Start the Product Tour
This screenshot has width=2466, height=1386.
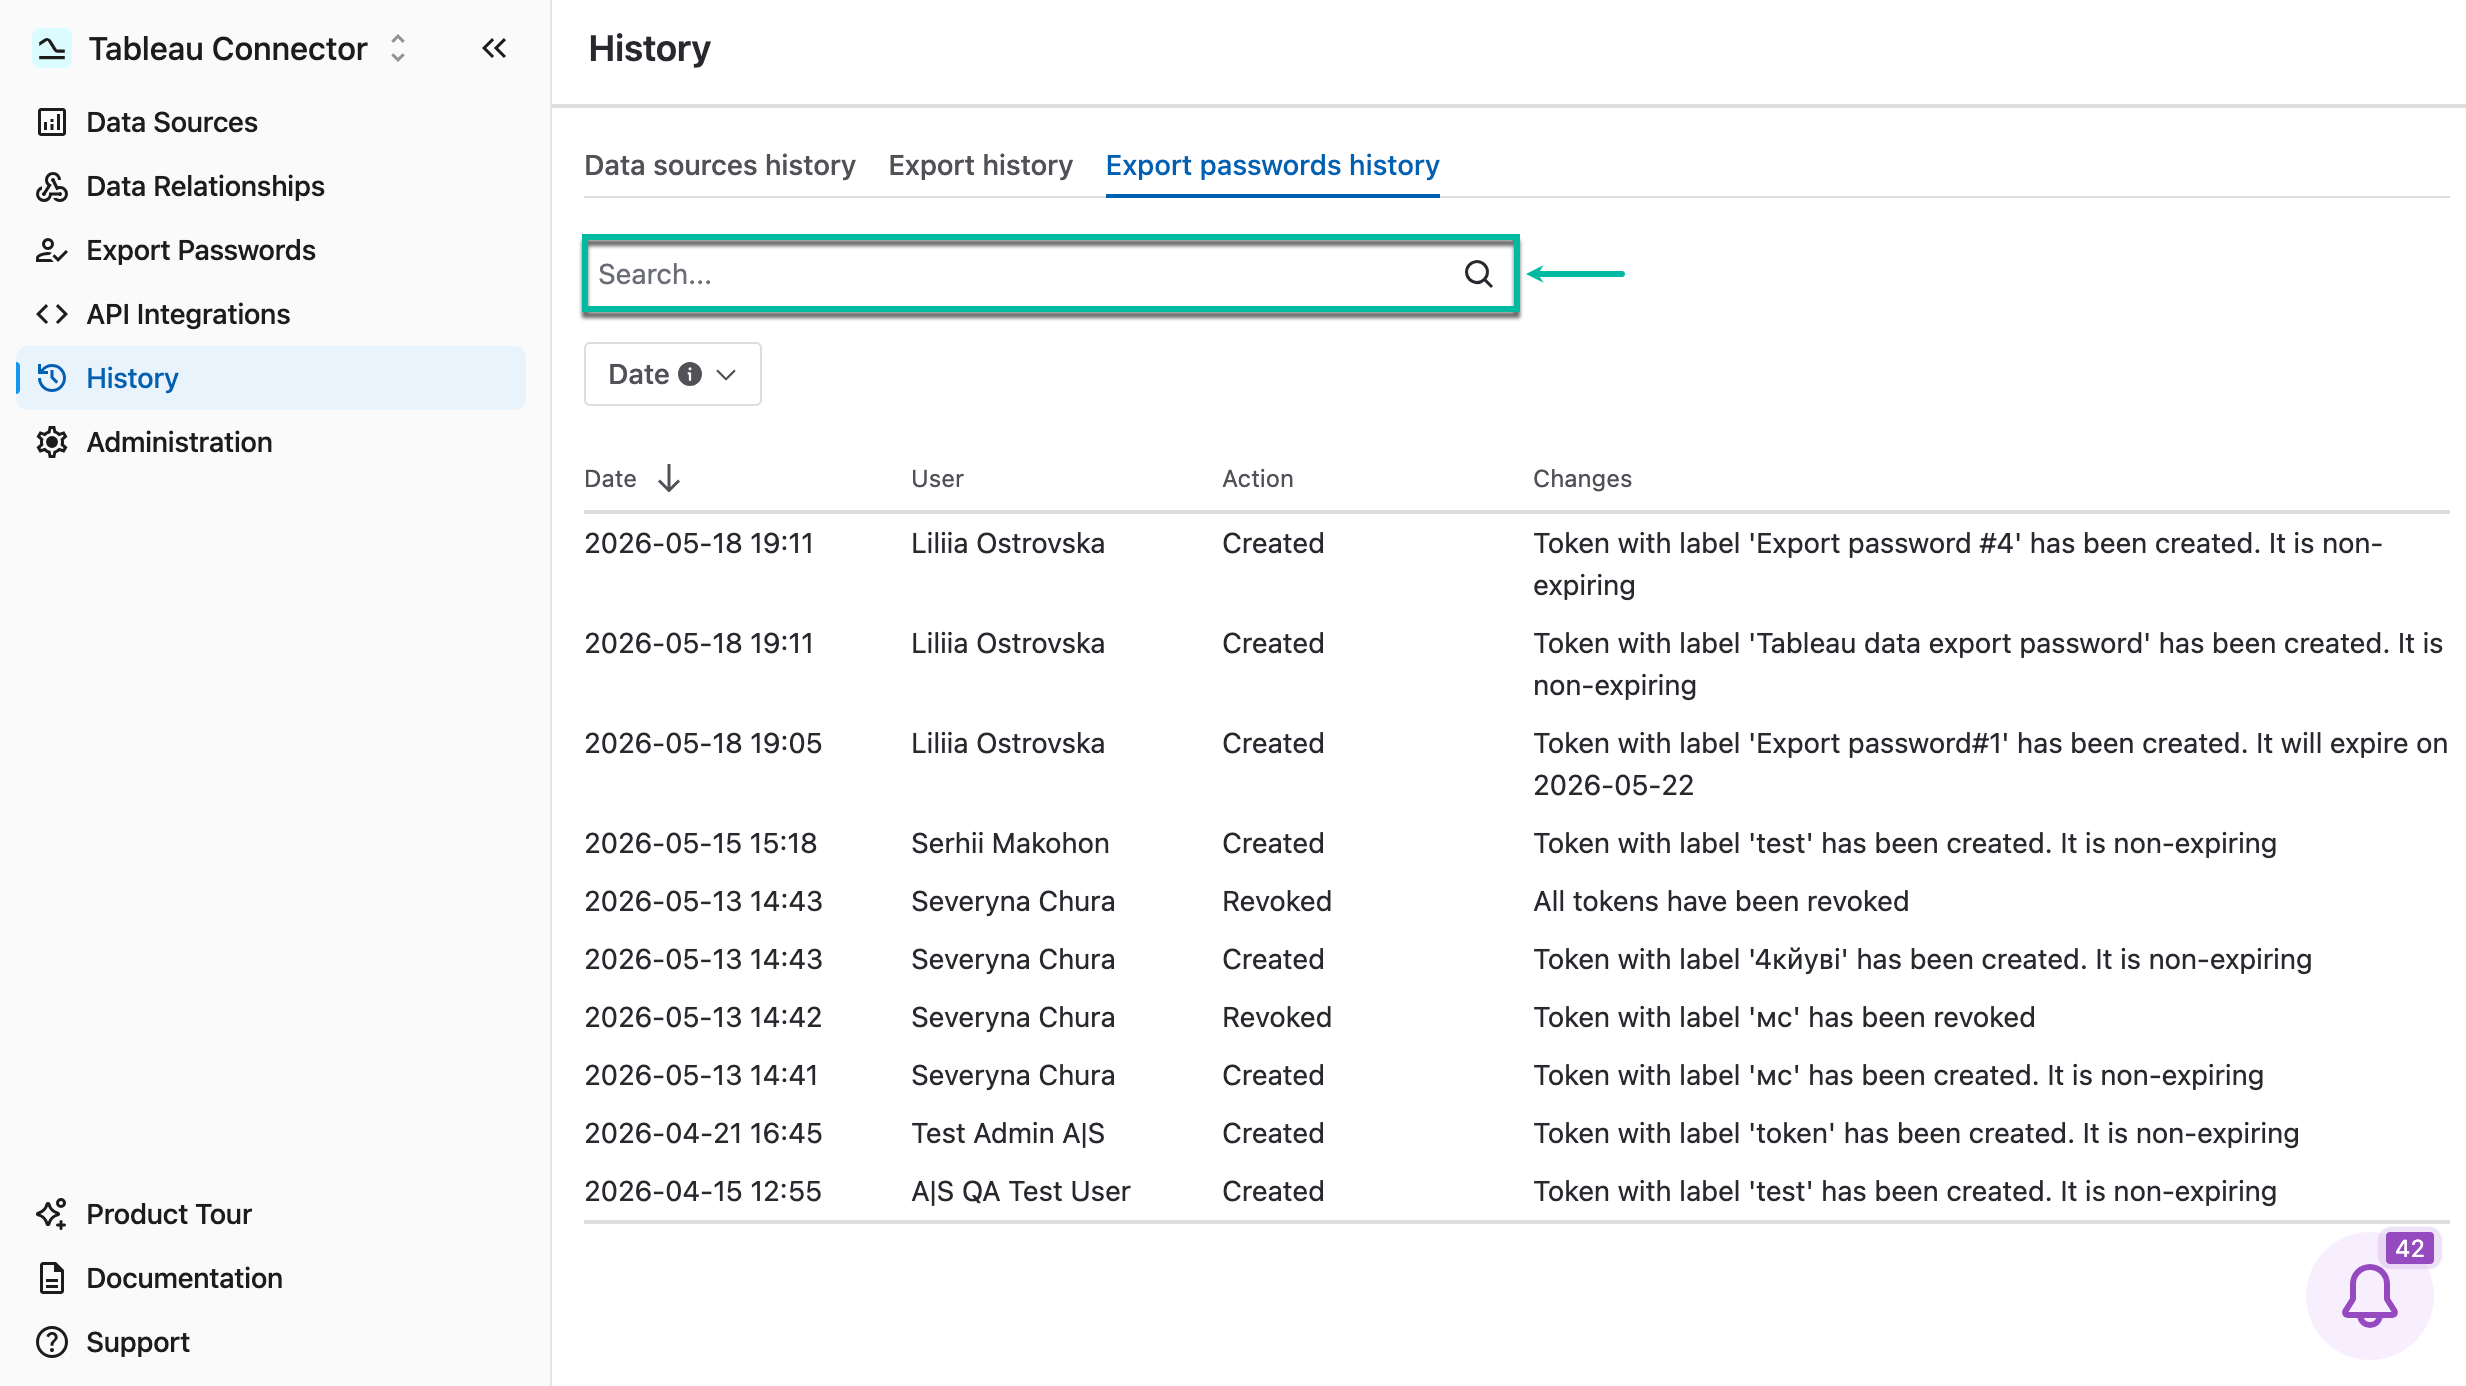point(271,1214)
